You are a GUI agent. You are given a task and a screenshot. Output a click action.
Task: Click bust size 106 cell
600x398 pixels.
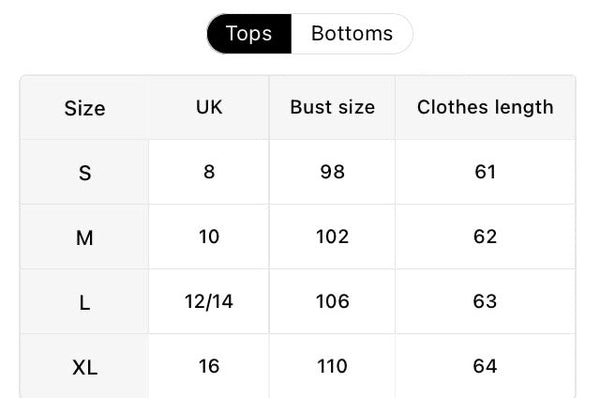pos(332,302)
